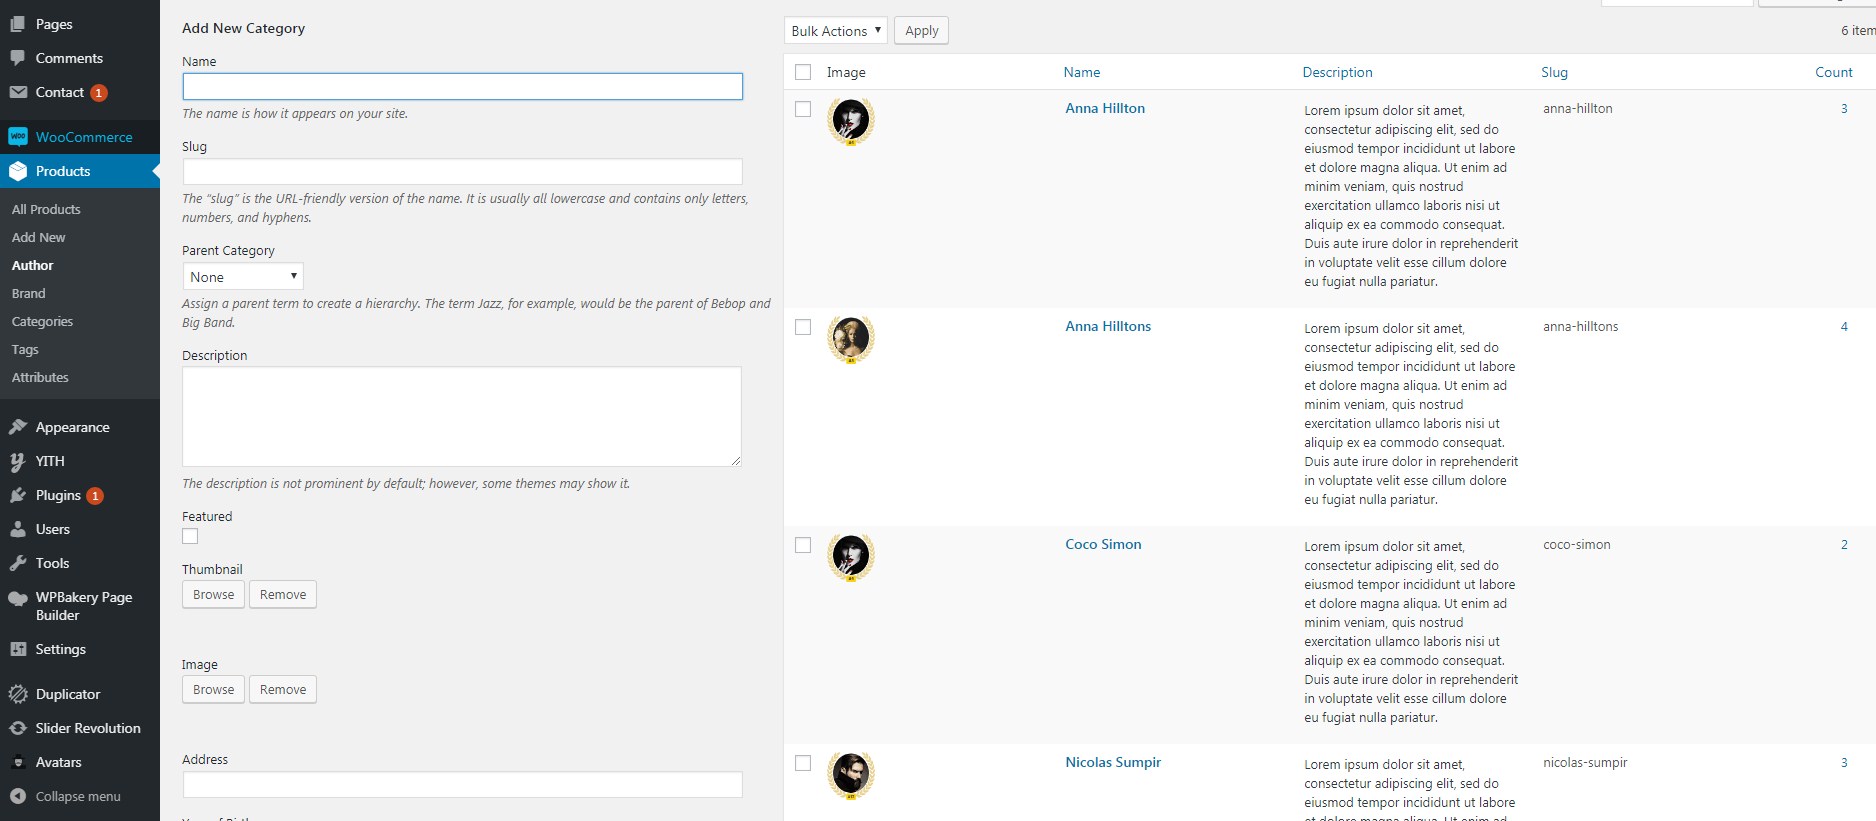Open the WooCommerce menu icon

pos(18,137)
